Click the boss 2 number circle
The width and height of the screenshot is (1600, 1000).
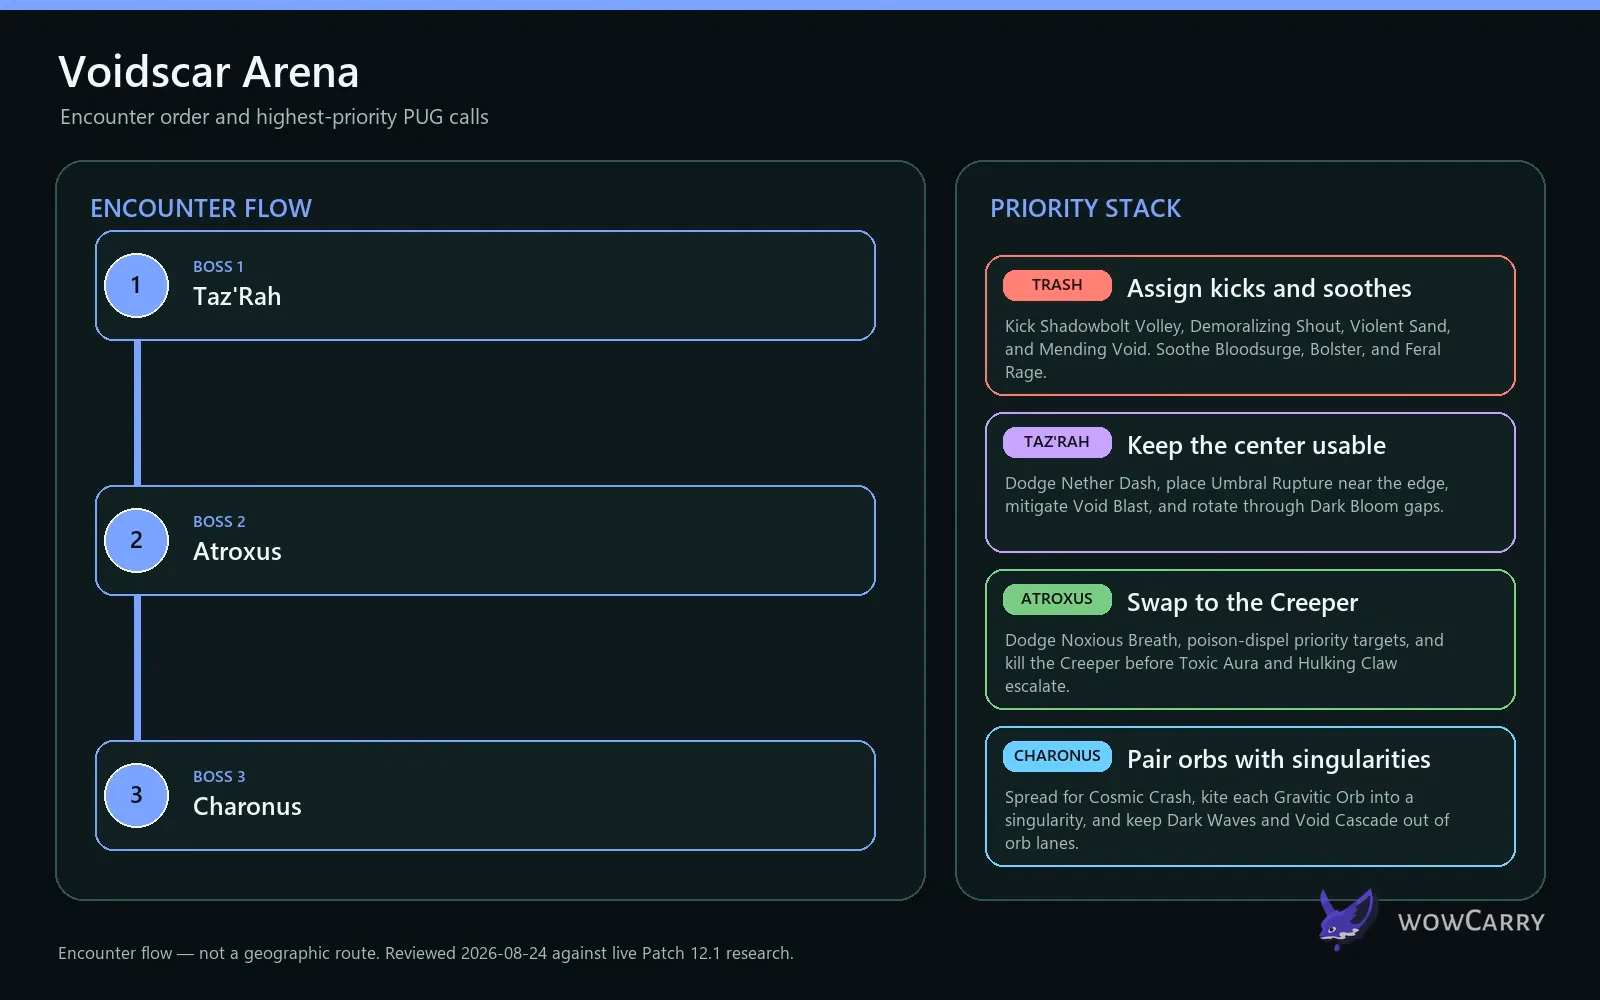click(137, 540)
